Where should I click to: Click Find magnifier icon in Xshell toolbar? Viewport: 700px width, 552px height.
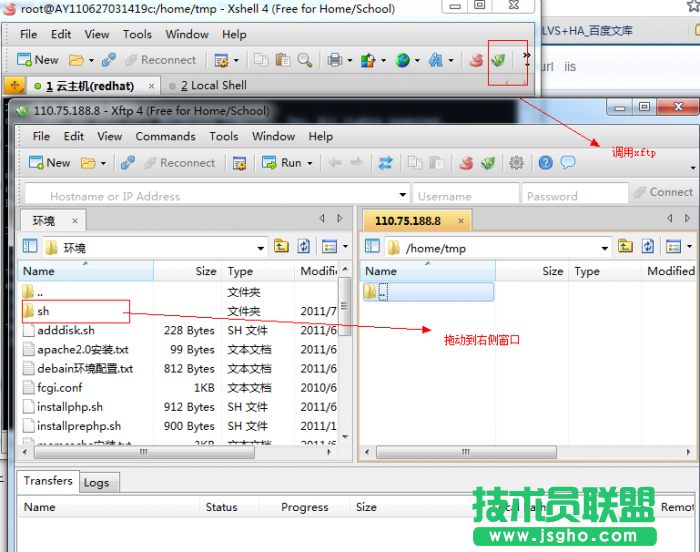click(305, 60)
